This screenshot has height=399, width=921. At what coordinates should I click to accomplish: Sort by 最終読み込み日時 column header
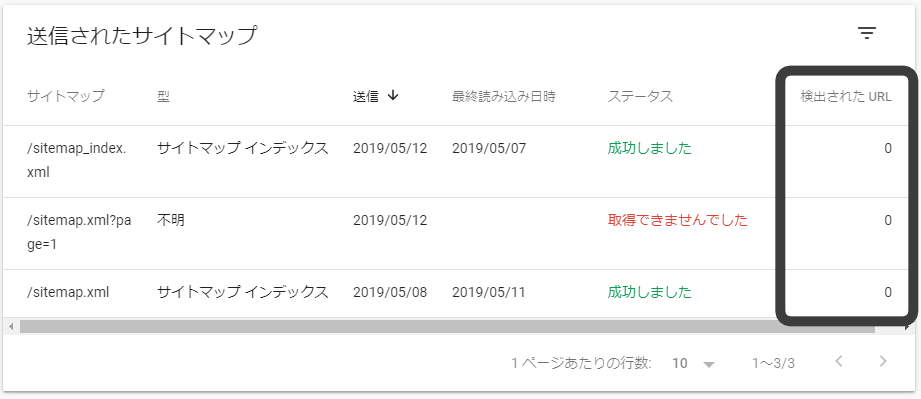click(x=503, y=96)
